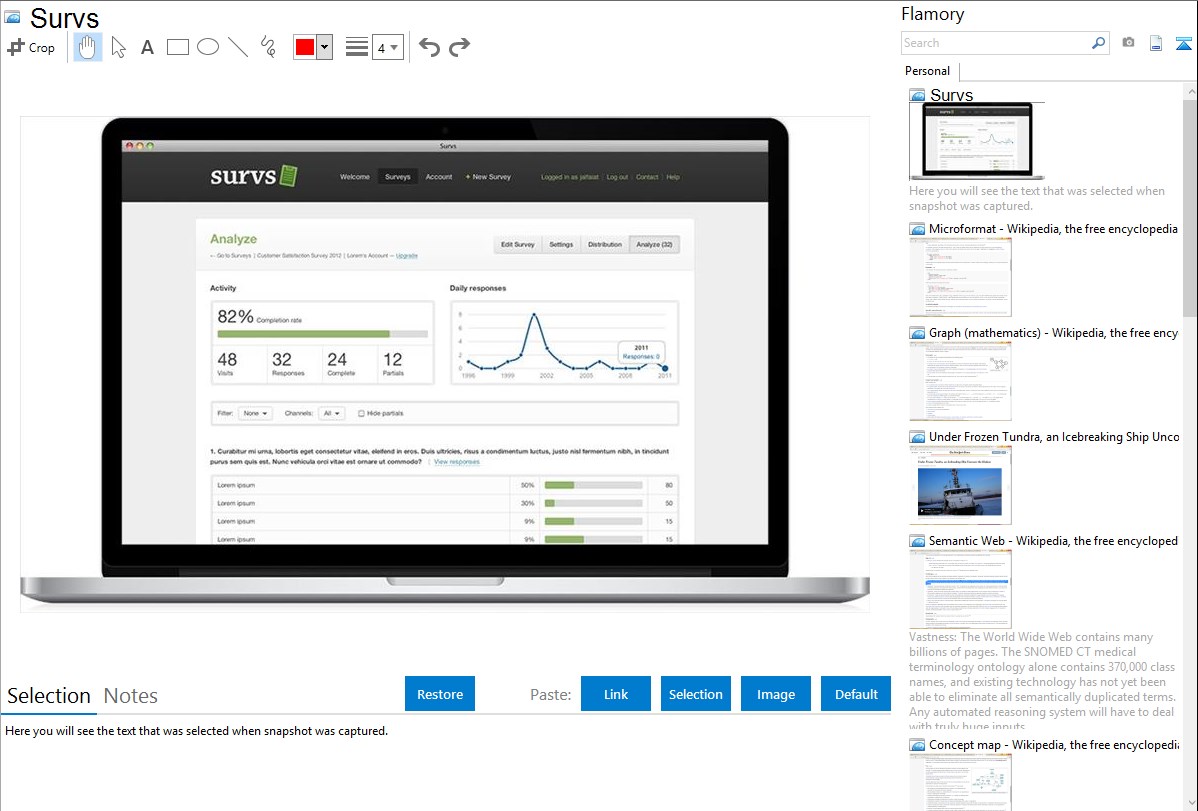Select Graph (mathematics) Wikipedia title

click(x=1053, y=333)
